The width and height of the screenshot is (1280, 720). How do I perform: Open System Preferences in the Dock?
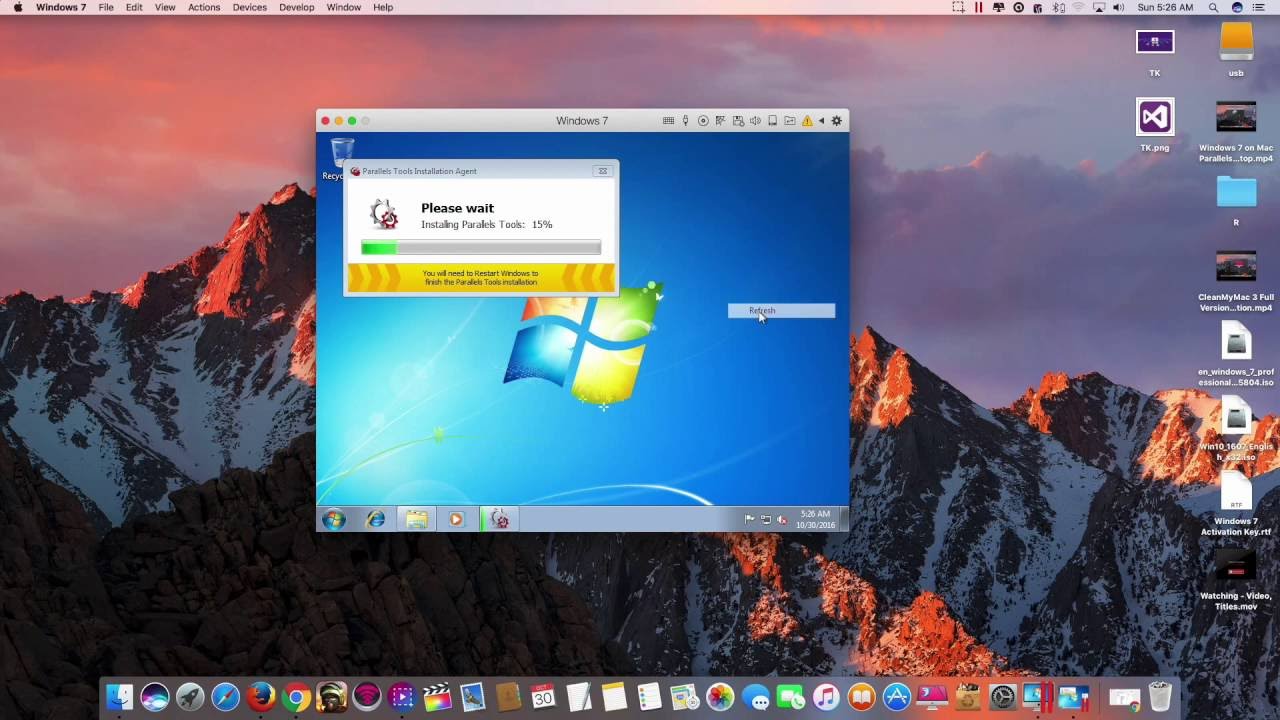[x=1002, y=697]
